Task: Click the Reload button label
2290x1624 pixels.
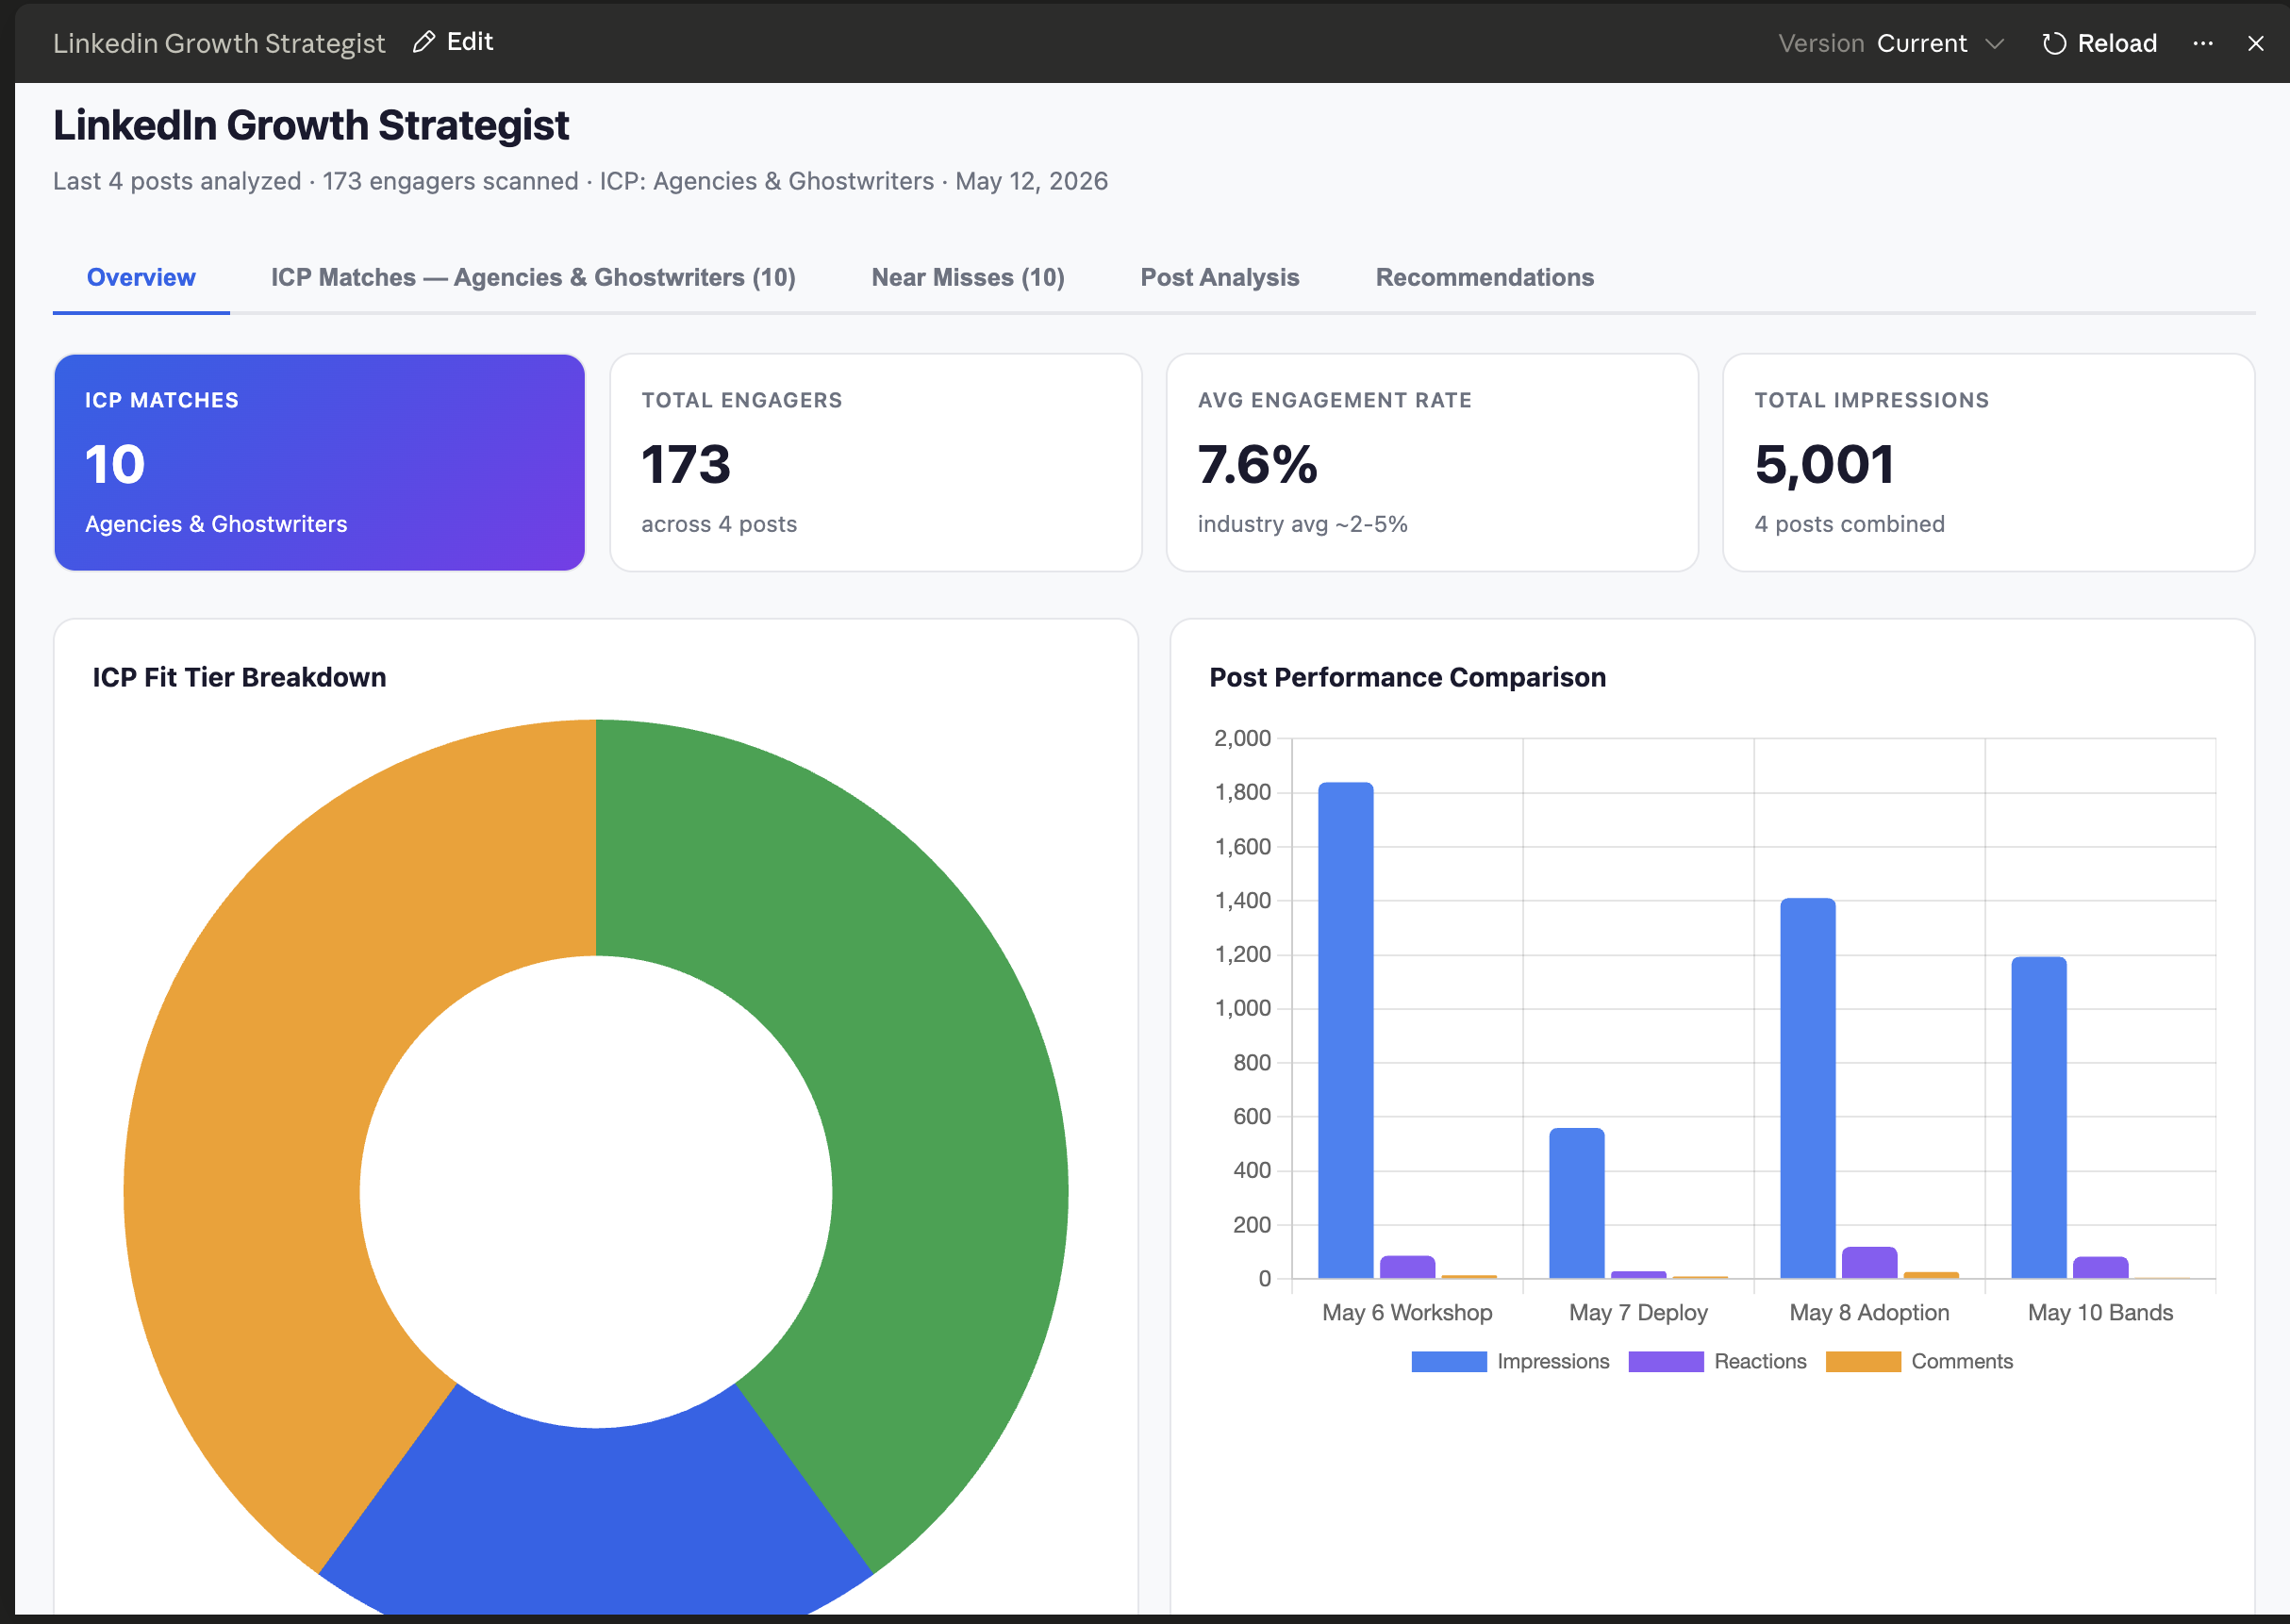Action: [2117, 43]
